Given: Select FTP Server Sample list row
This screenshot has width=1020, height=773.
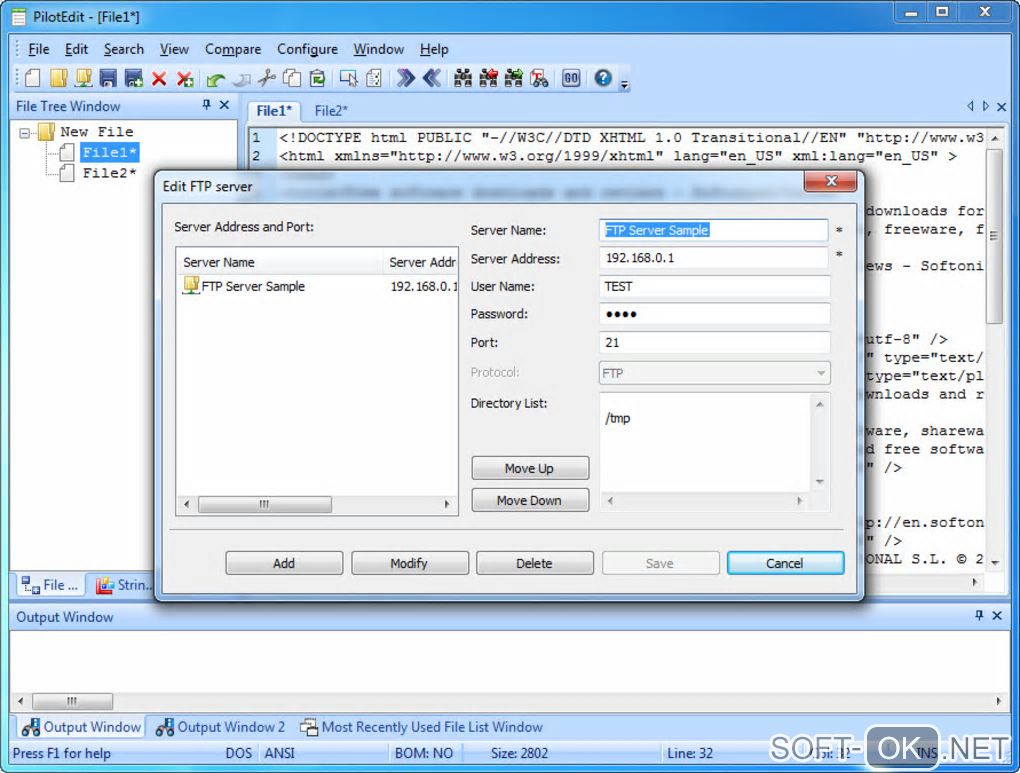Looking at the screenshot, I should (317, 286).
